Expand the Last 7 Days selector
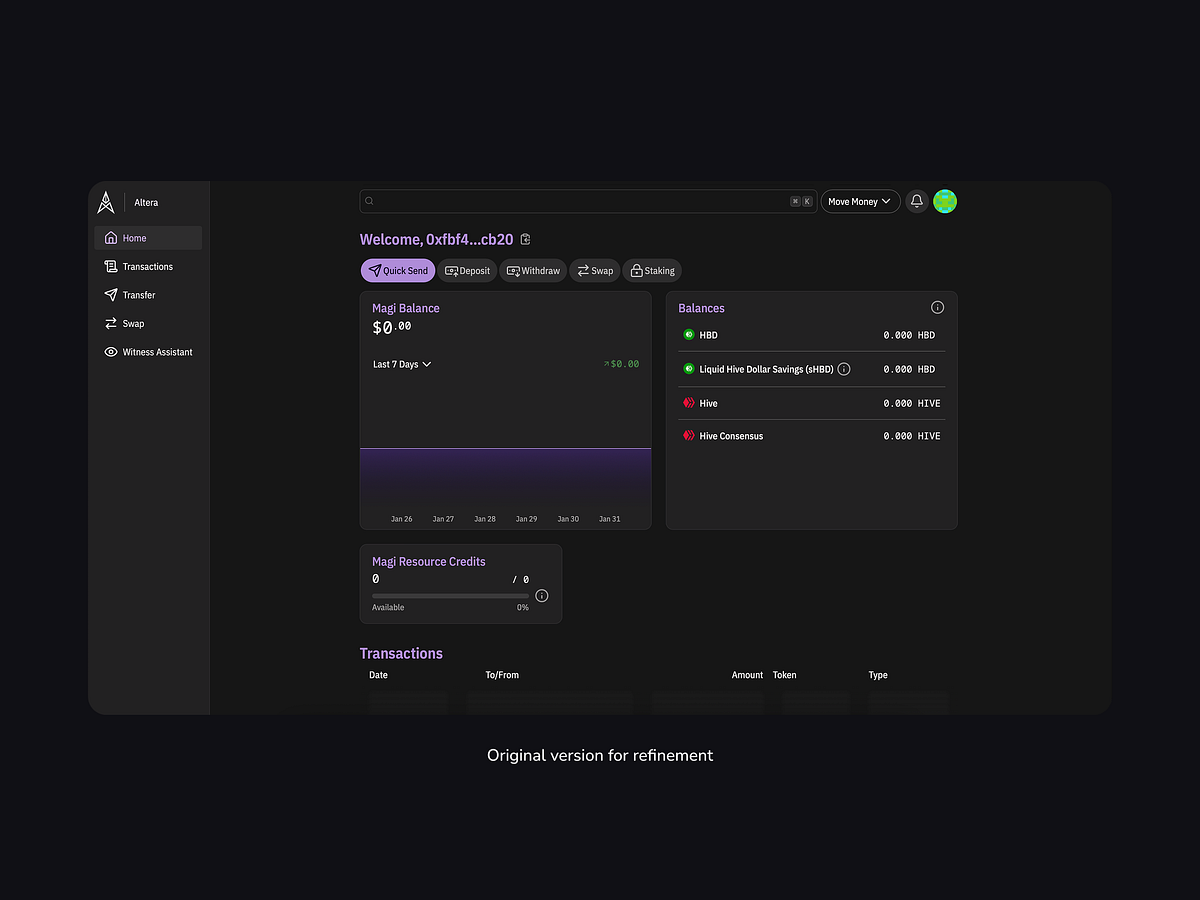 401,364
